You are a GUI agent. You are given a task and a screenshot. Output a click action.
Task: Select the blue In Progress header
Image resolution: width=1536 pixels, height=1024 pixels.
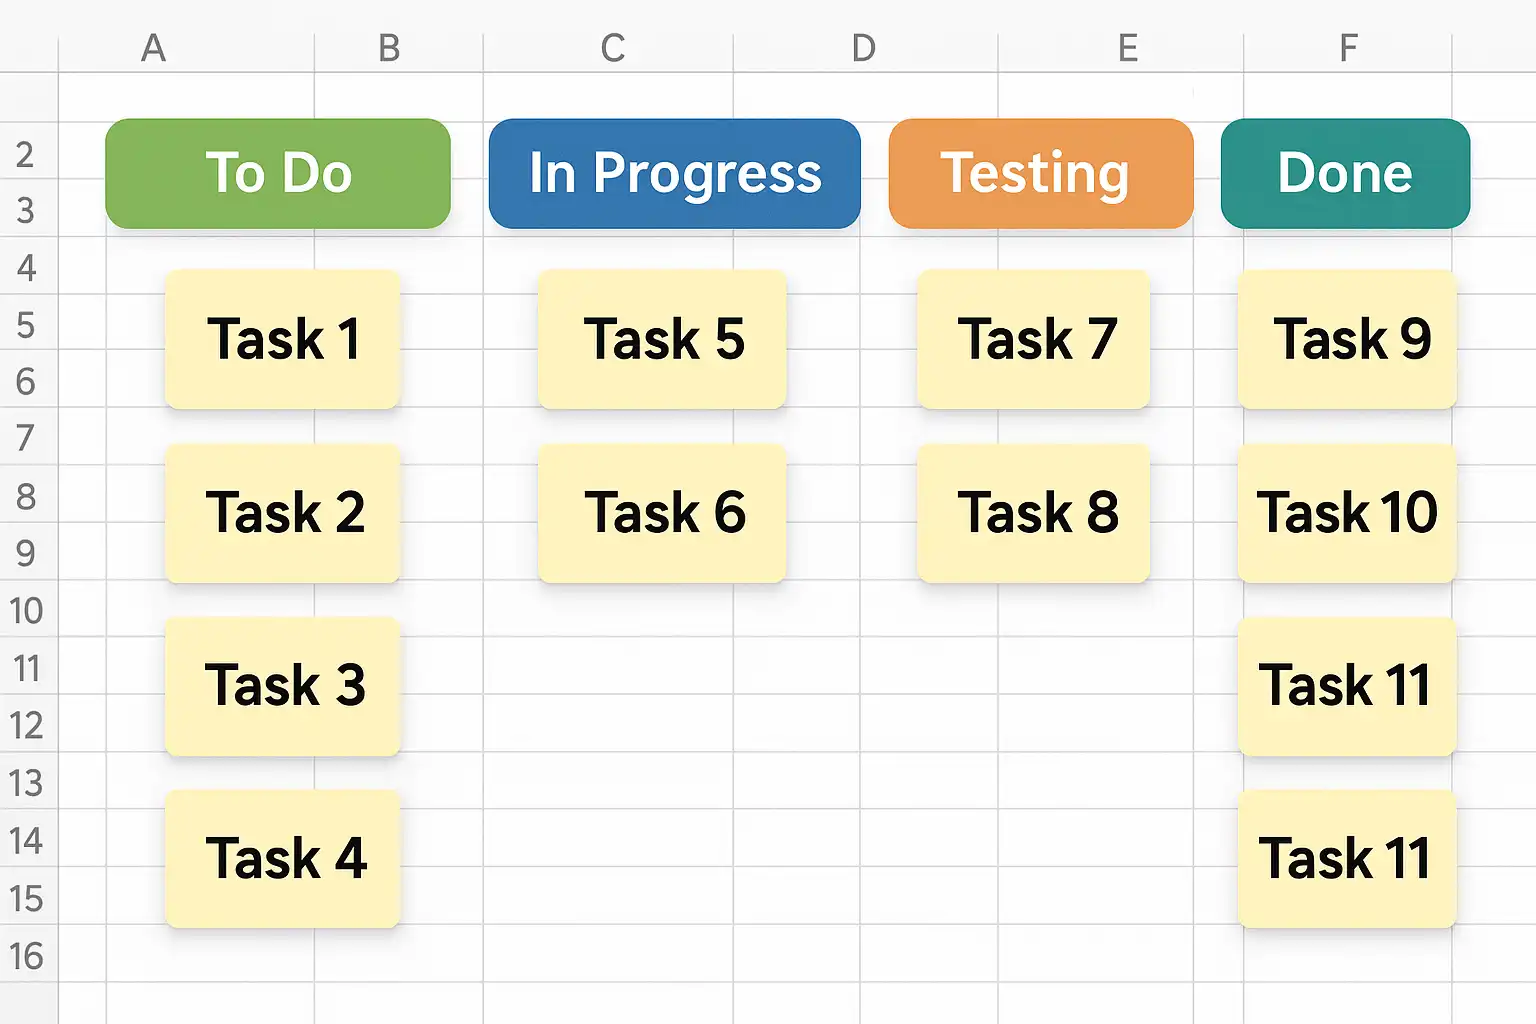[675, 174]
